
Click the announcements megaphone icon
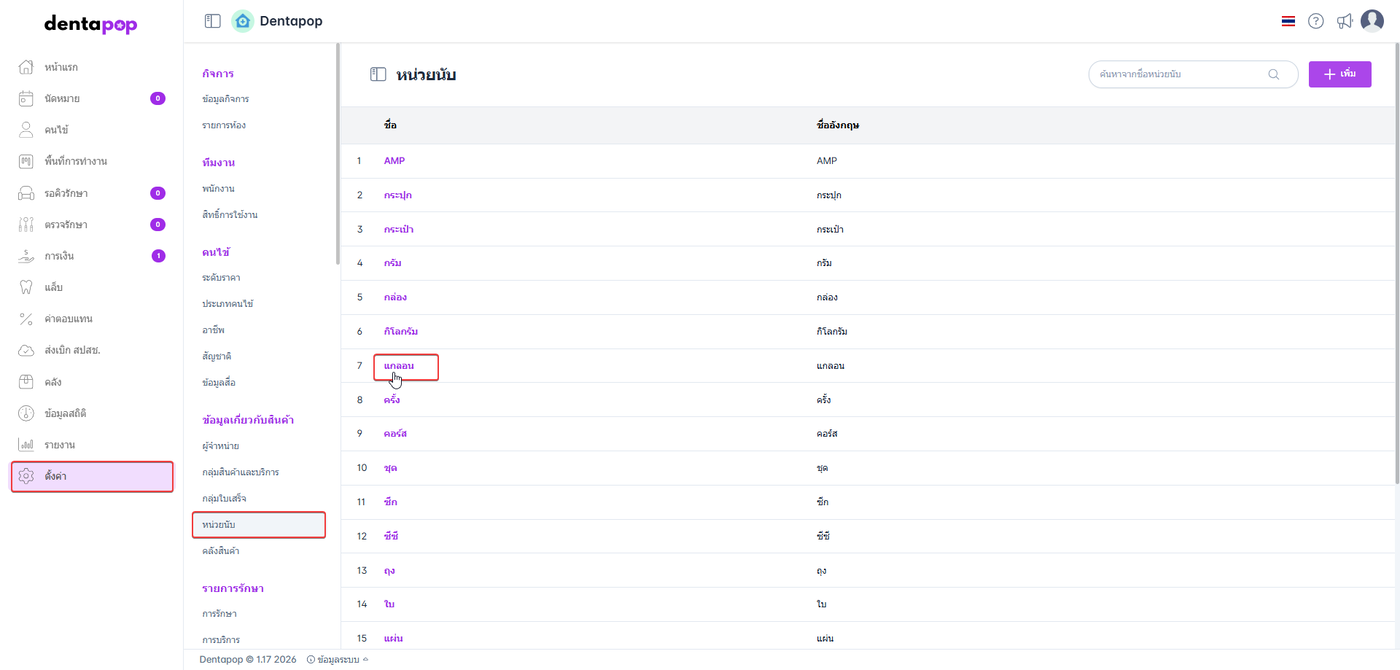1345,21
